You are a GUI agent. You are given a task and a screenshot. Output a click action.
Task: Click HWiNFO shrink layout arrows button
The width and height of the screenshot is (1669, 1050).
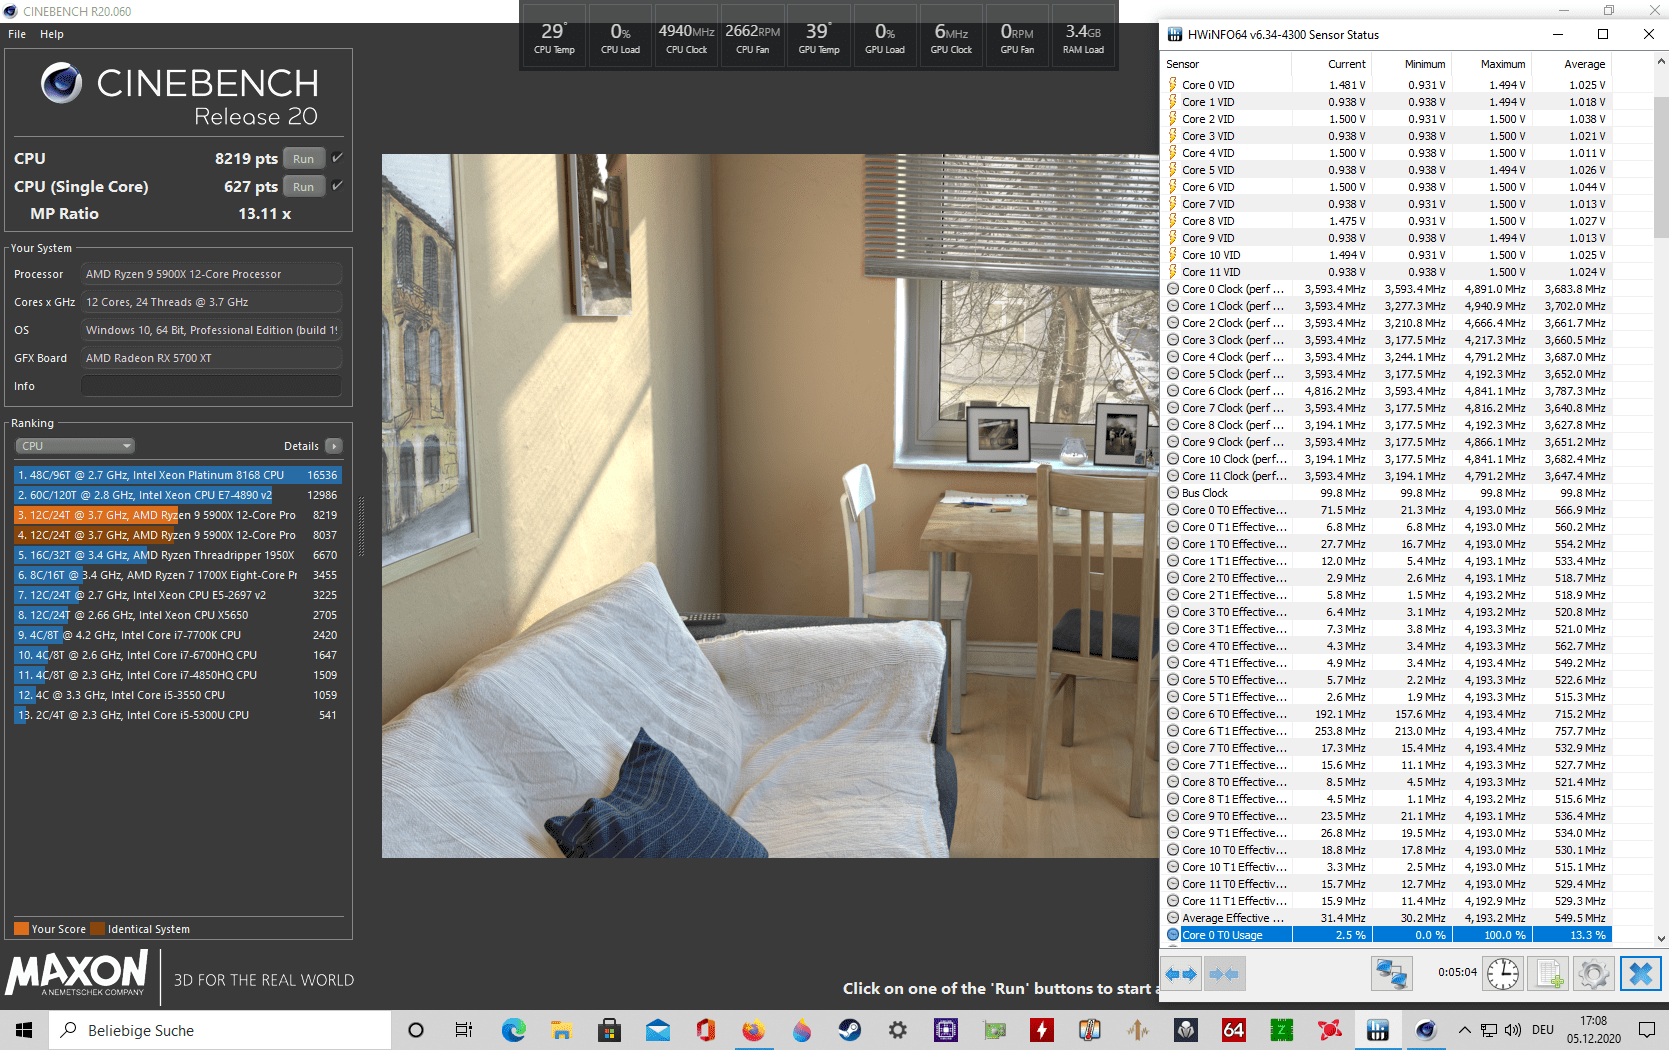[1224, 974]
